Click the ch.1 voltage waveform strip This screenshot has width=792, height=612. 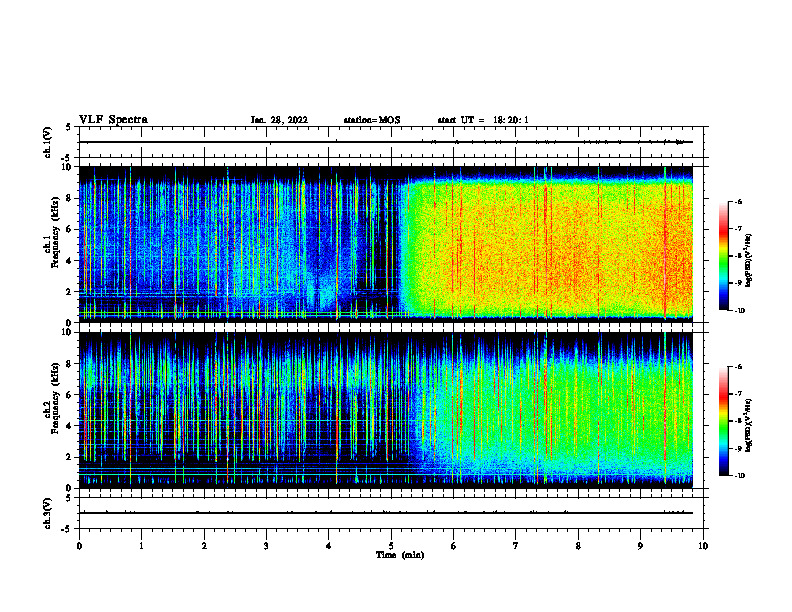point(391,142)
